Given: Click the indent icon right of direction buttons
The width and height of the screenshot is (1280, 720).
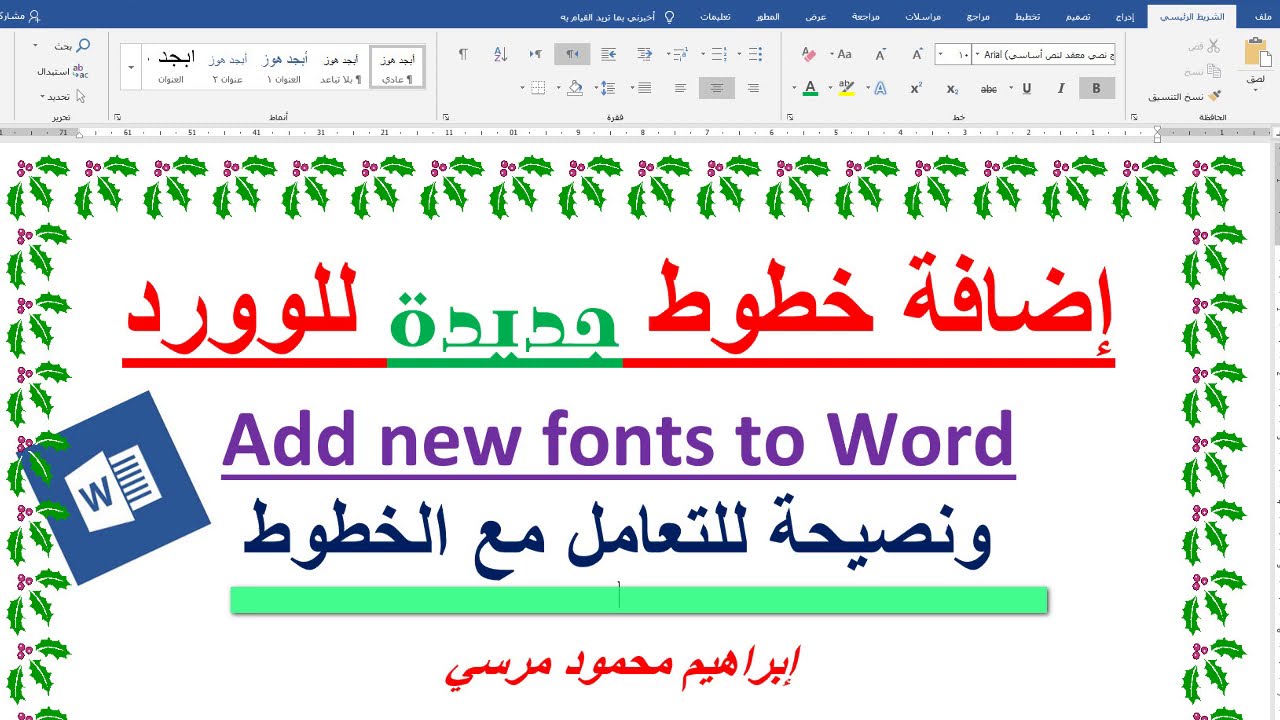Looking at the screenshot, I should 609,54.
